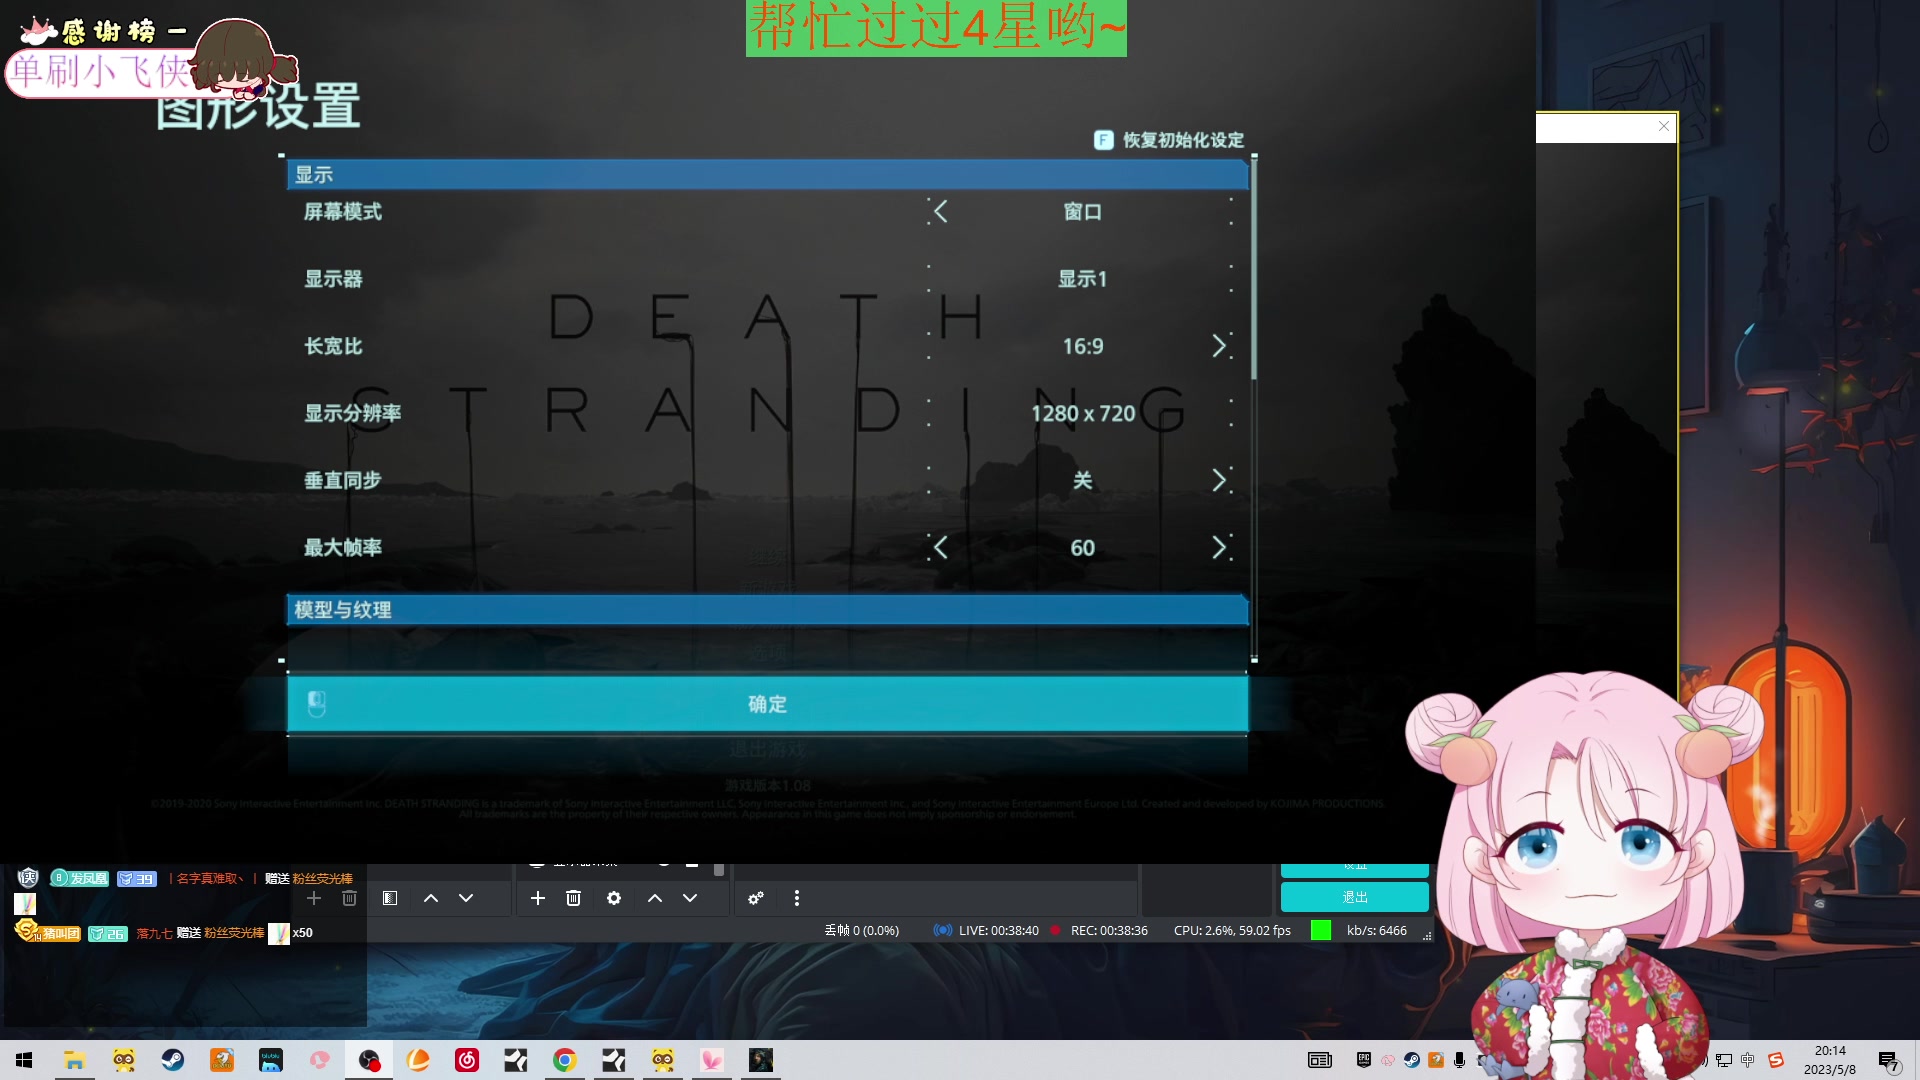Open audio mixer advanced settings gears
Image resolution: width=1920 pixels, height=1080 pixels.
[x=756, y=898]
